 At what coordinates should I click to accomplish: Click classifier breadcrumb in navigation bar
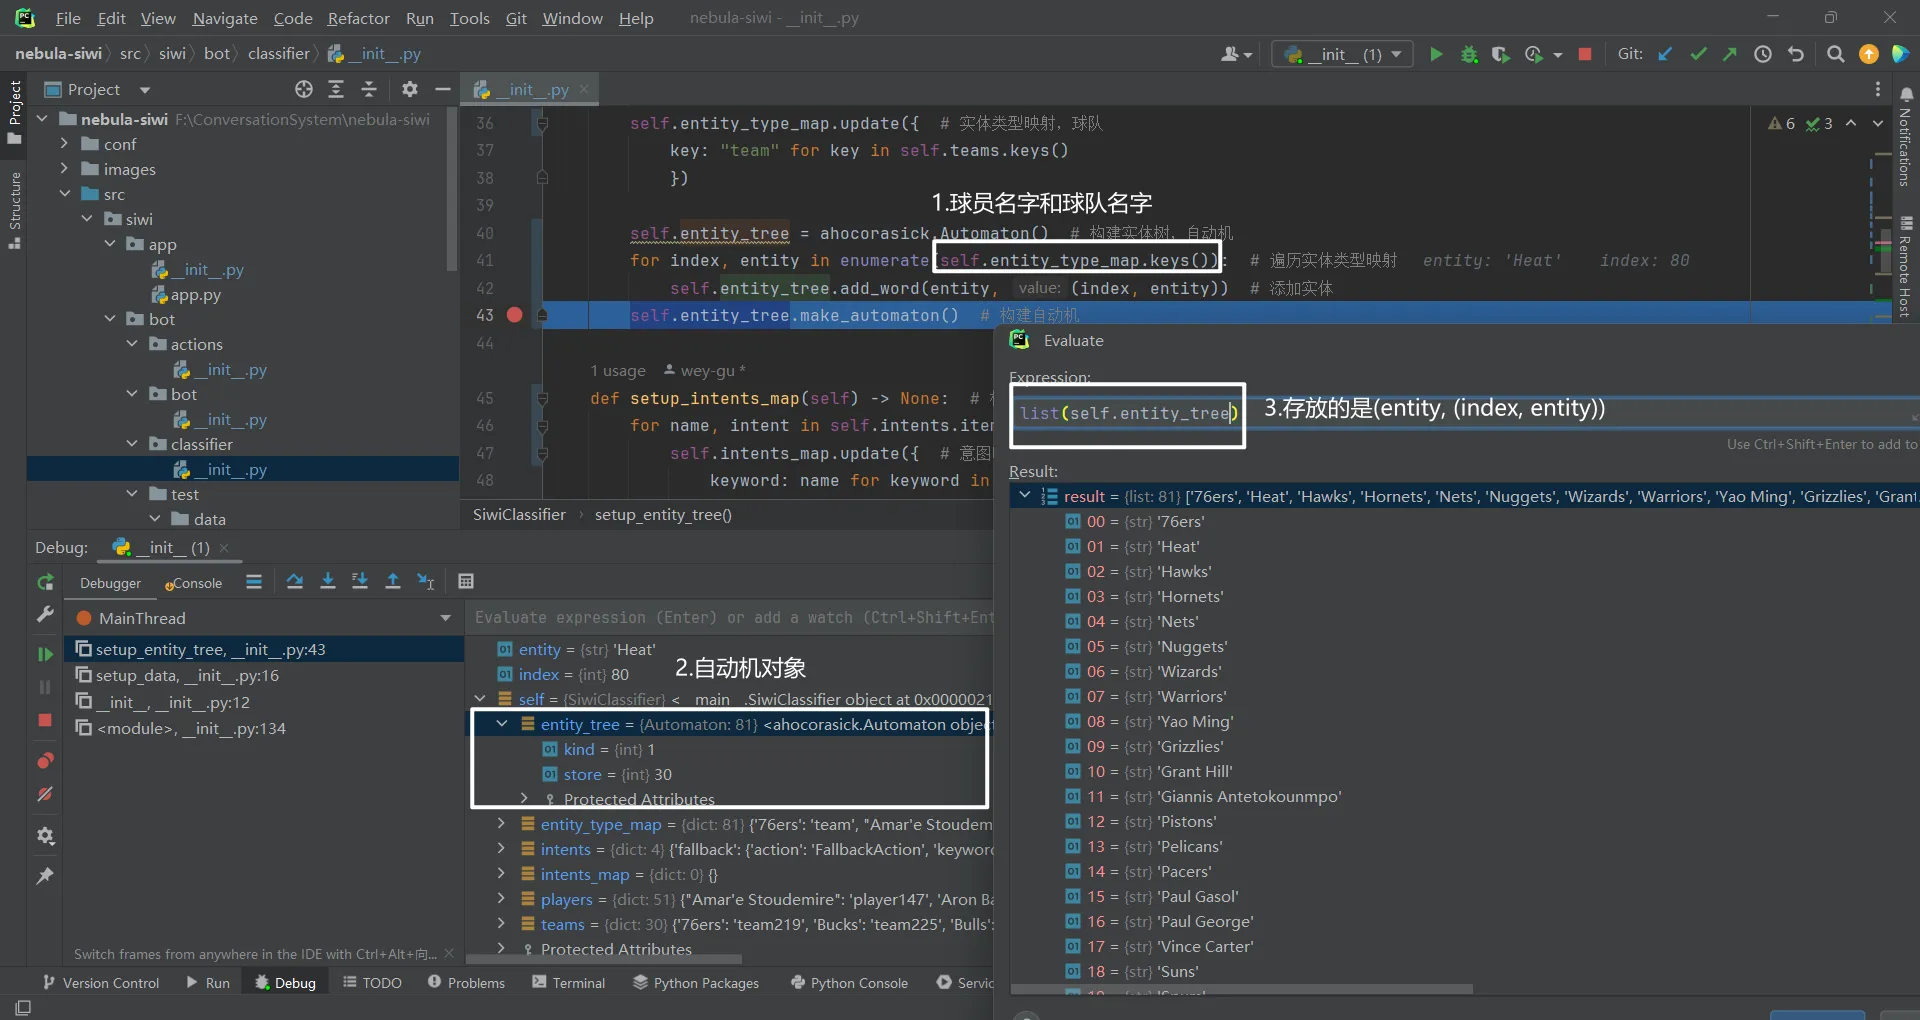[x=278, y=53]
